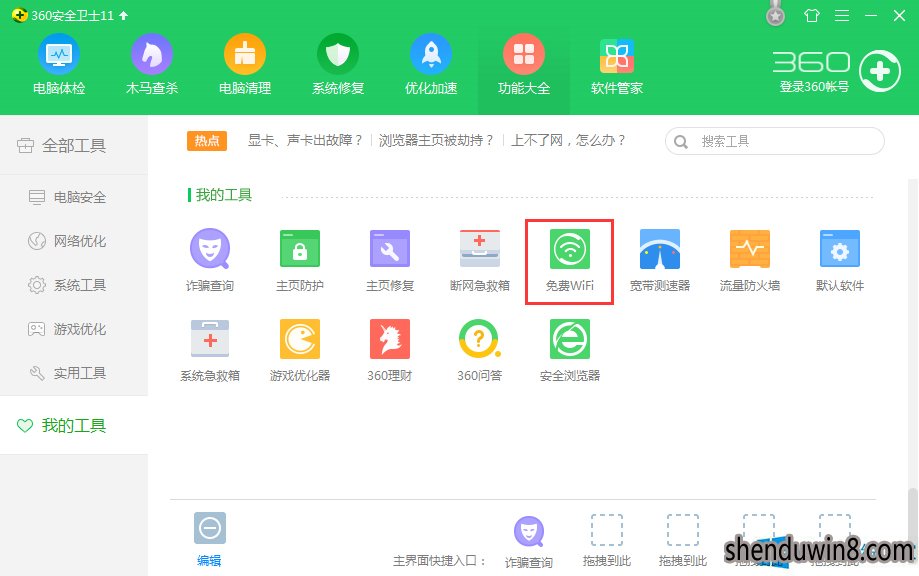The width and height of the screenshot is (919, 576).
Task: Open the skin (shirt) settings icon
Action: coord(812,16)
